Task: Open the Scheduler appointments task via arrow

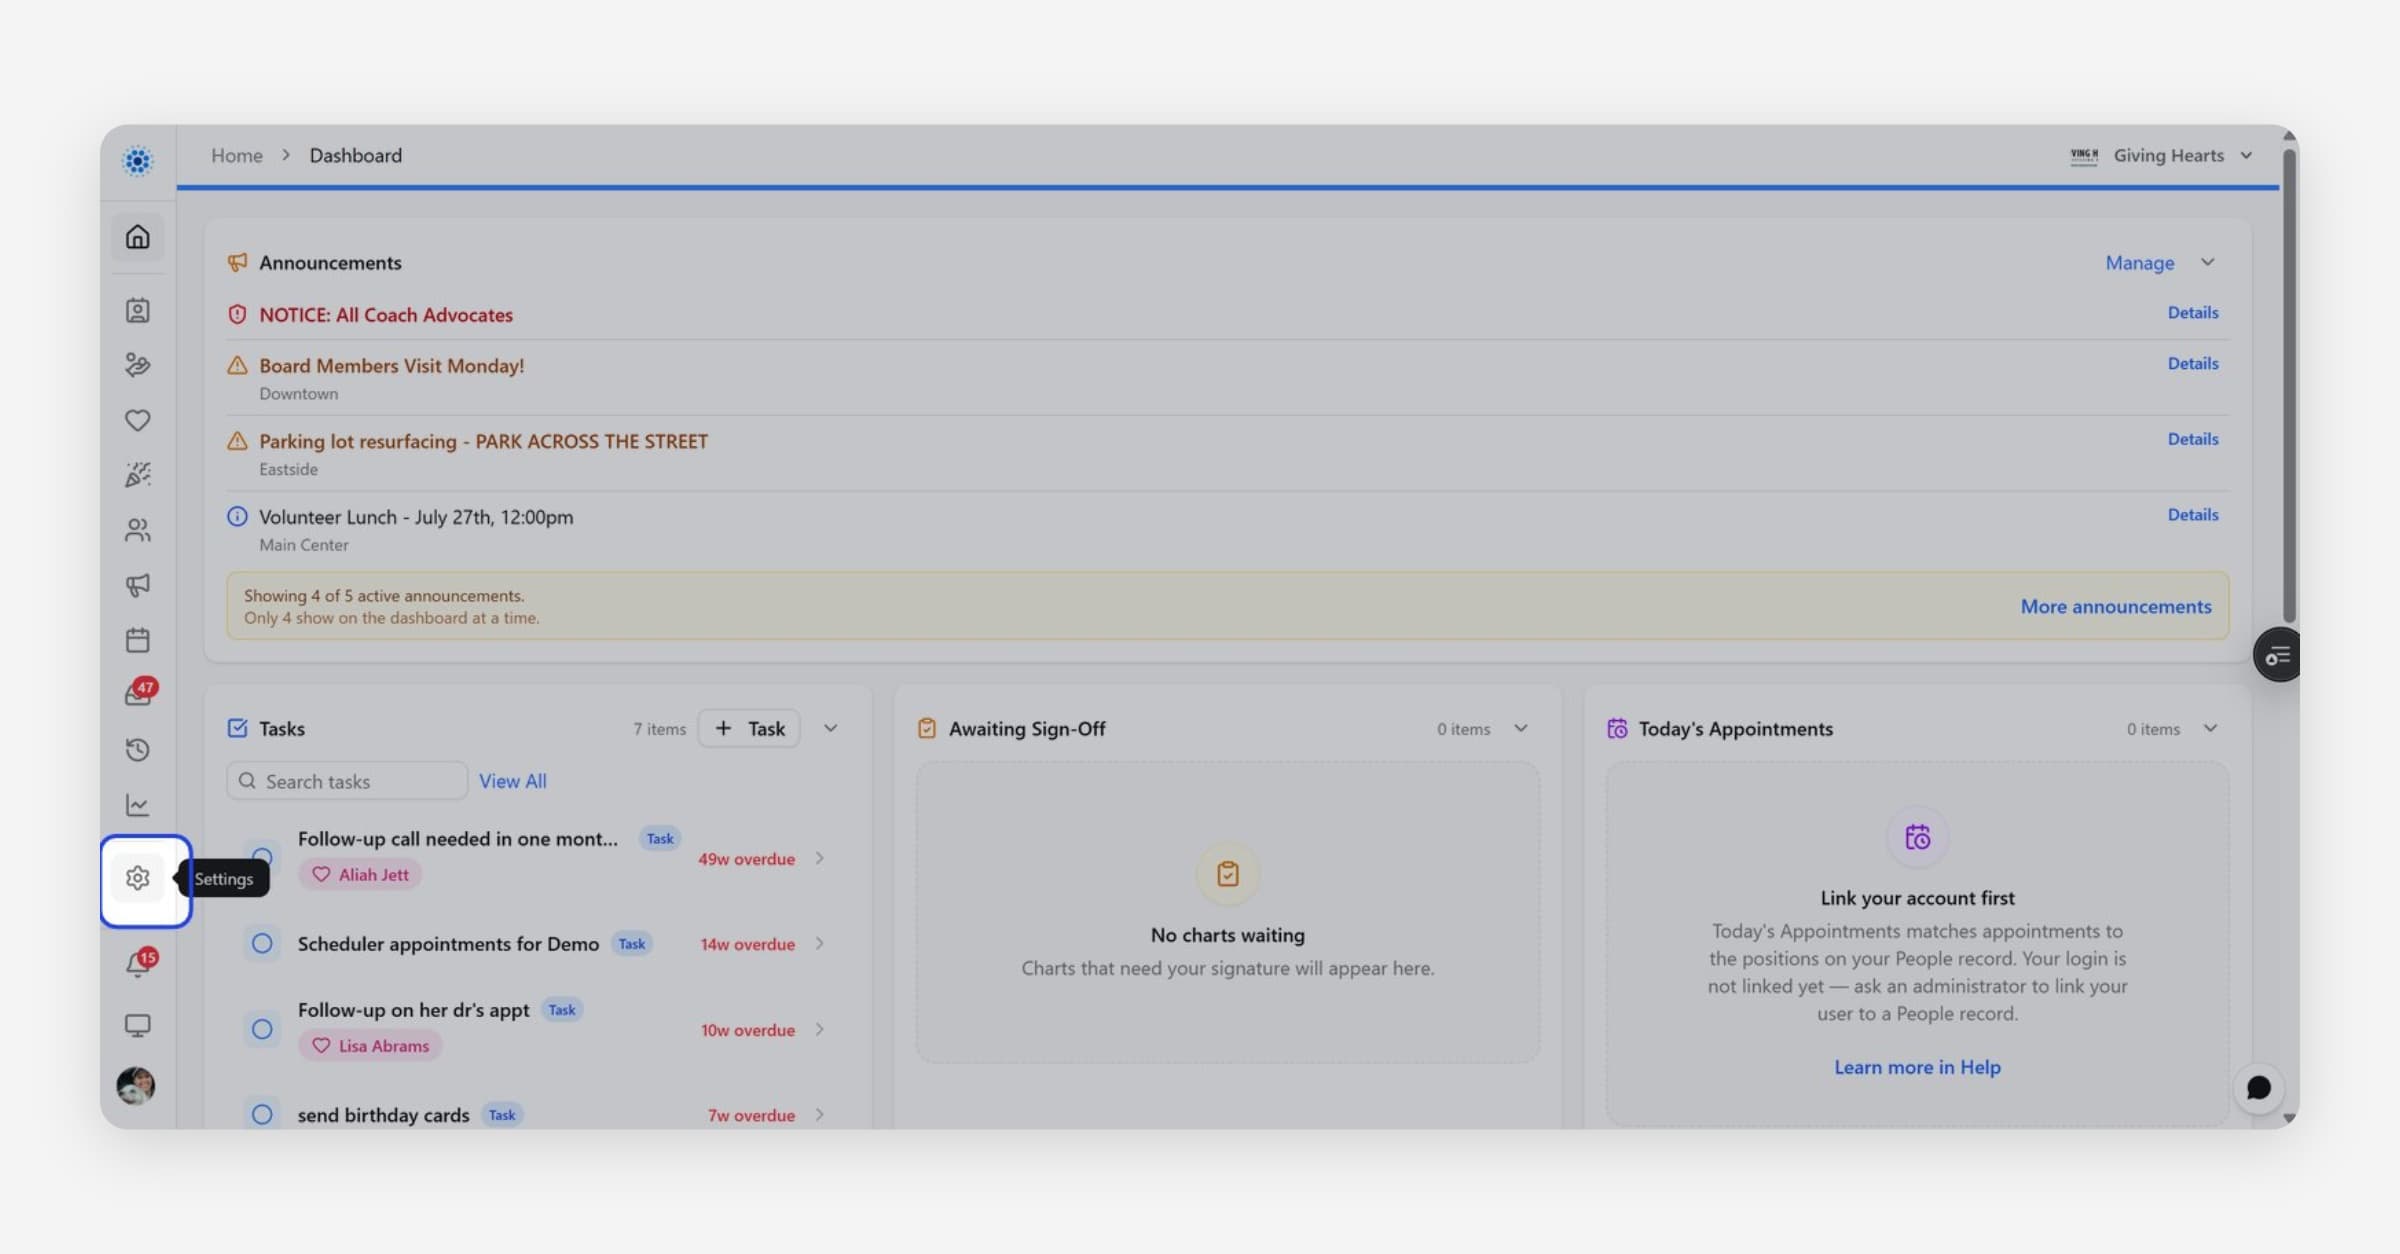Action: pyautogui.click(x=820, y=943)
